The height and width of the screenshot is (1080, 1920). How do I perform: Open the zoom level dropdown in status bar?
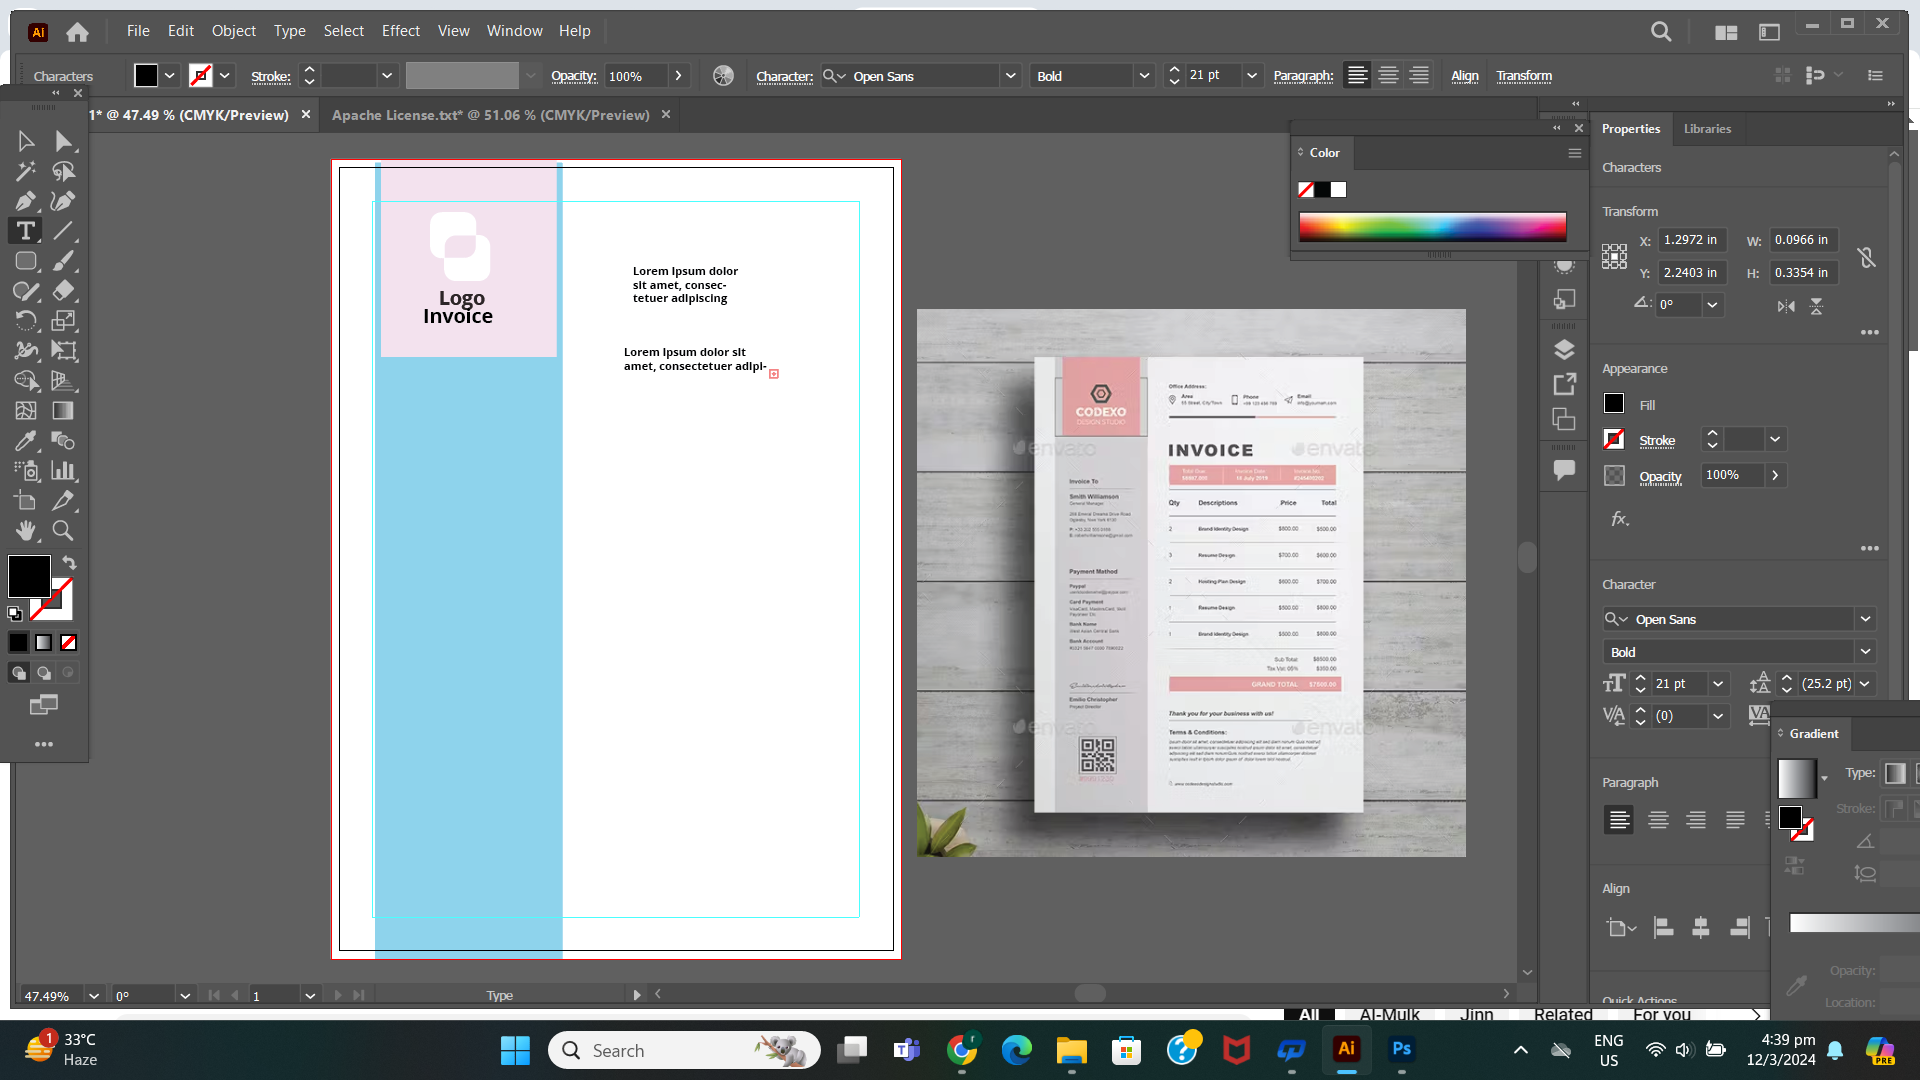click(93, 996)
